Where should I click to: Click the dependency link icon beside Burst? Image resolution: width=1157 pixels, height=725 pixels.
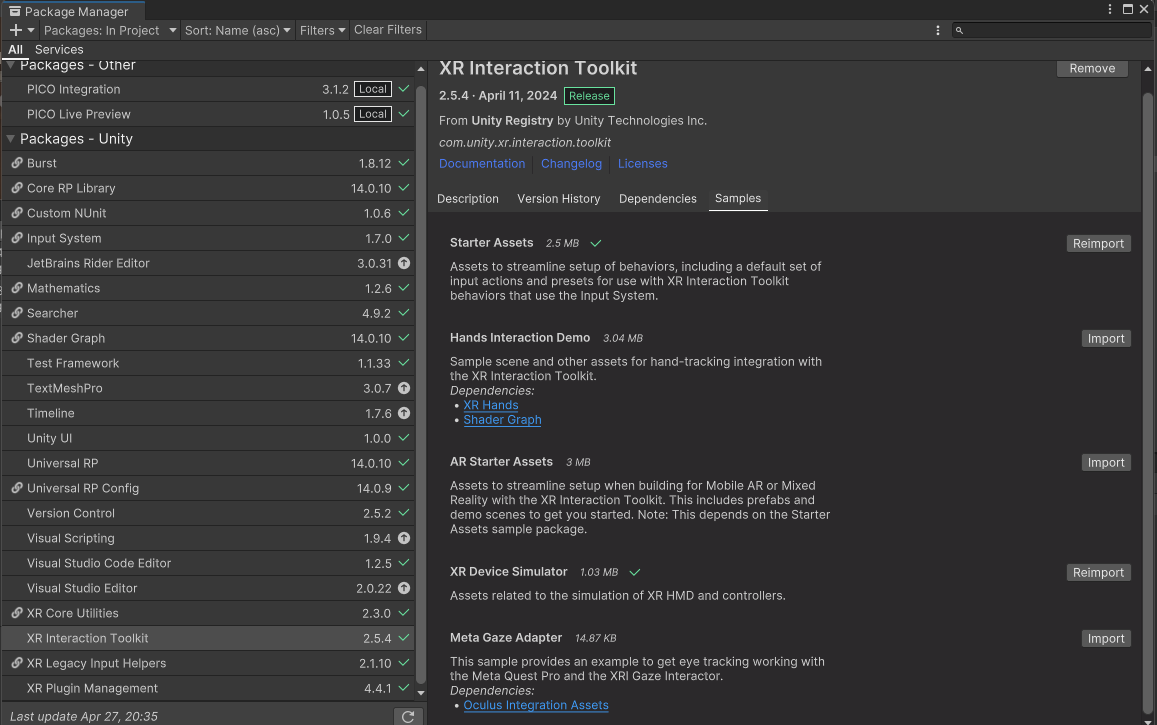(16, 163)
